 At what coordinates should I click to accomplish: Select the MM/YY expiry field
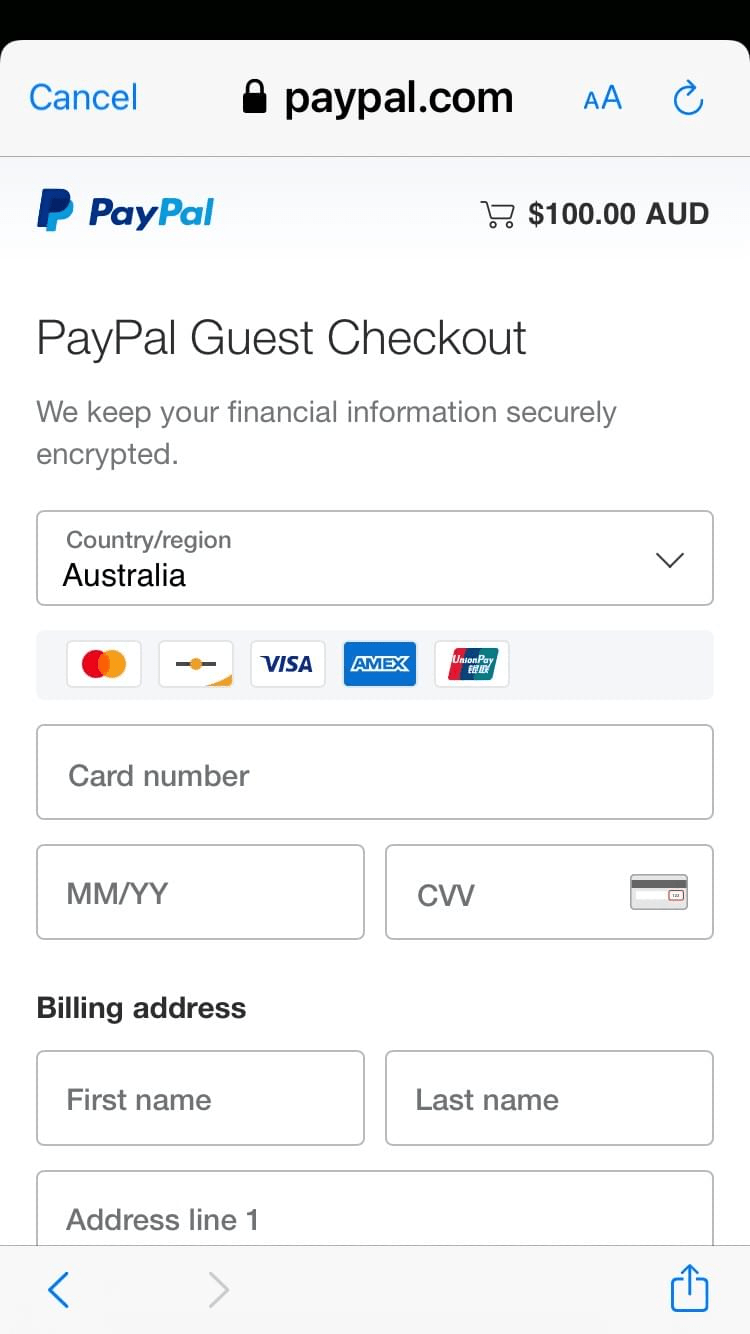coord(200,892)
